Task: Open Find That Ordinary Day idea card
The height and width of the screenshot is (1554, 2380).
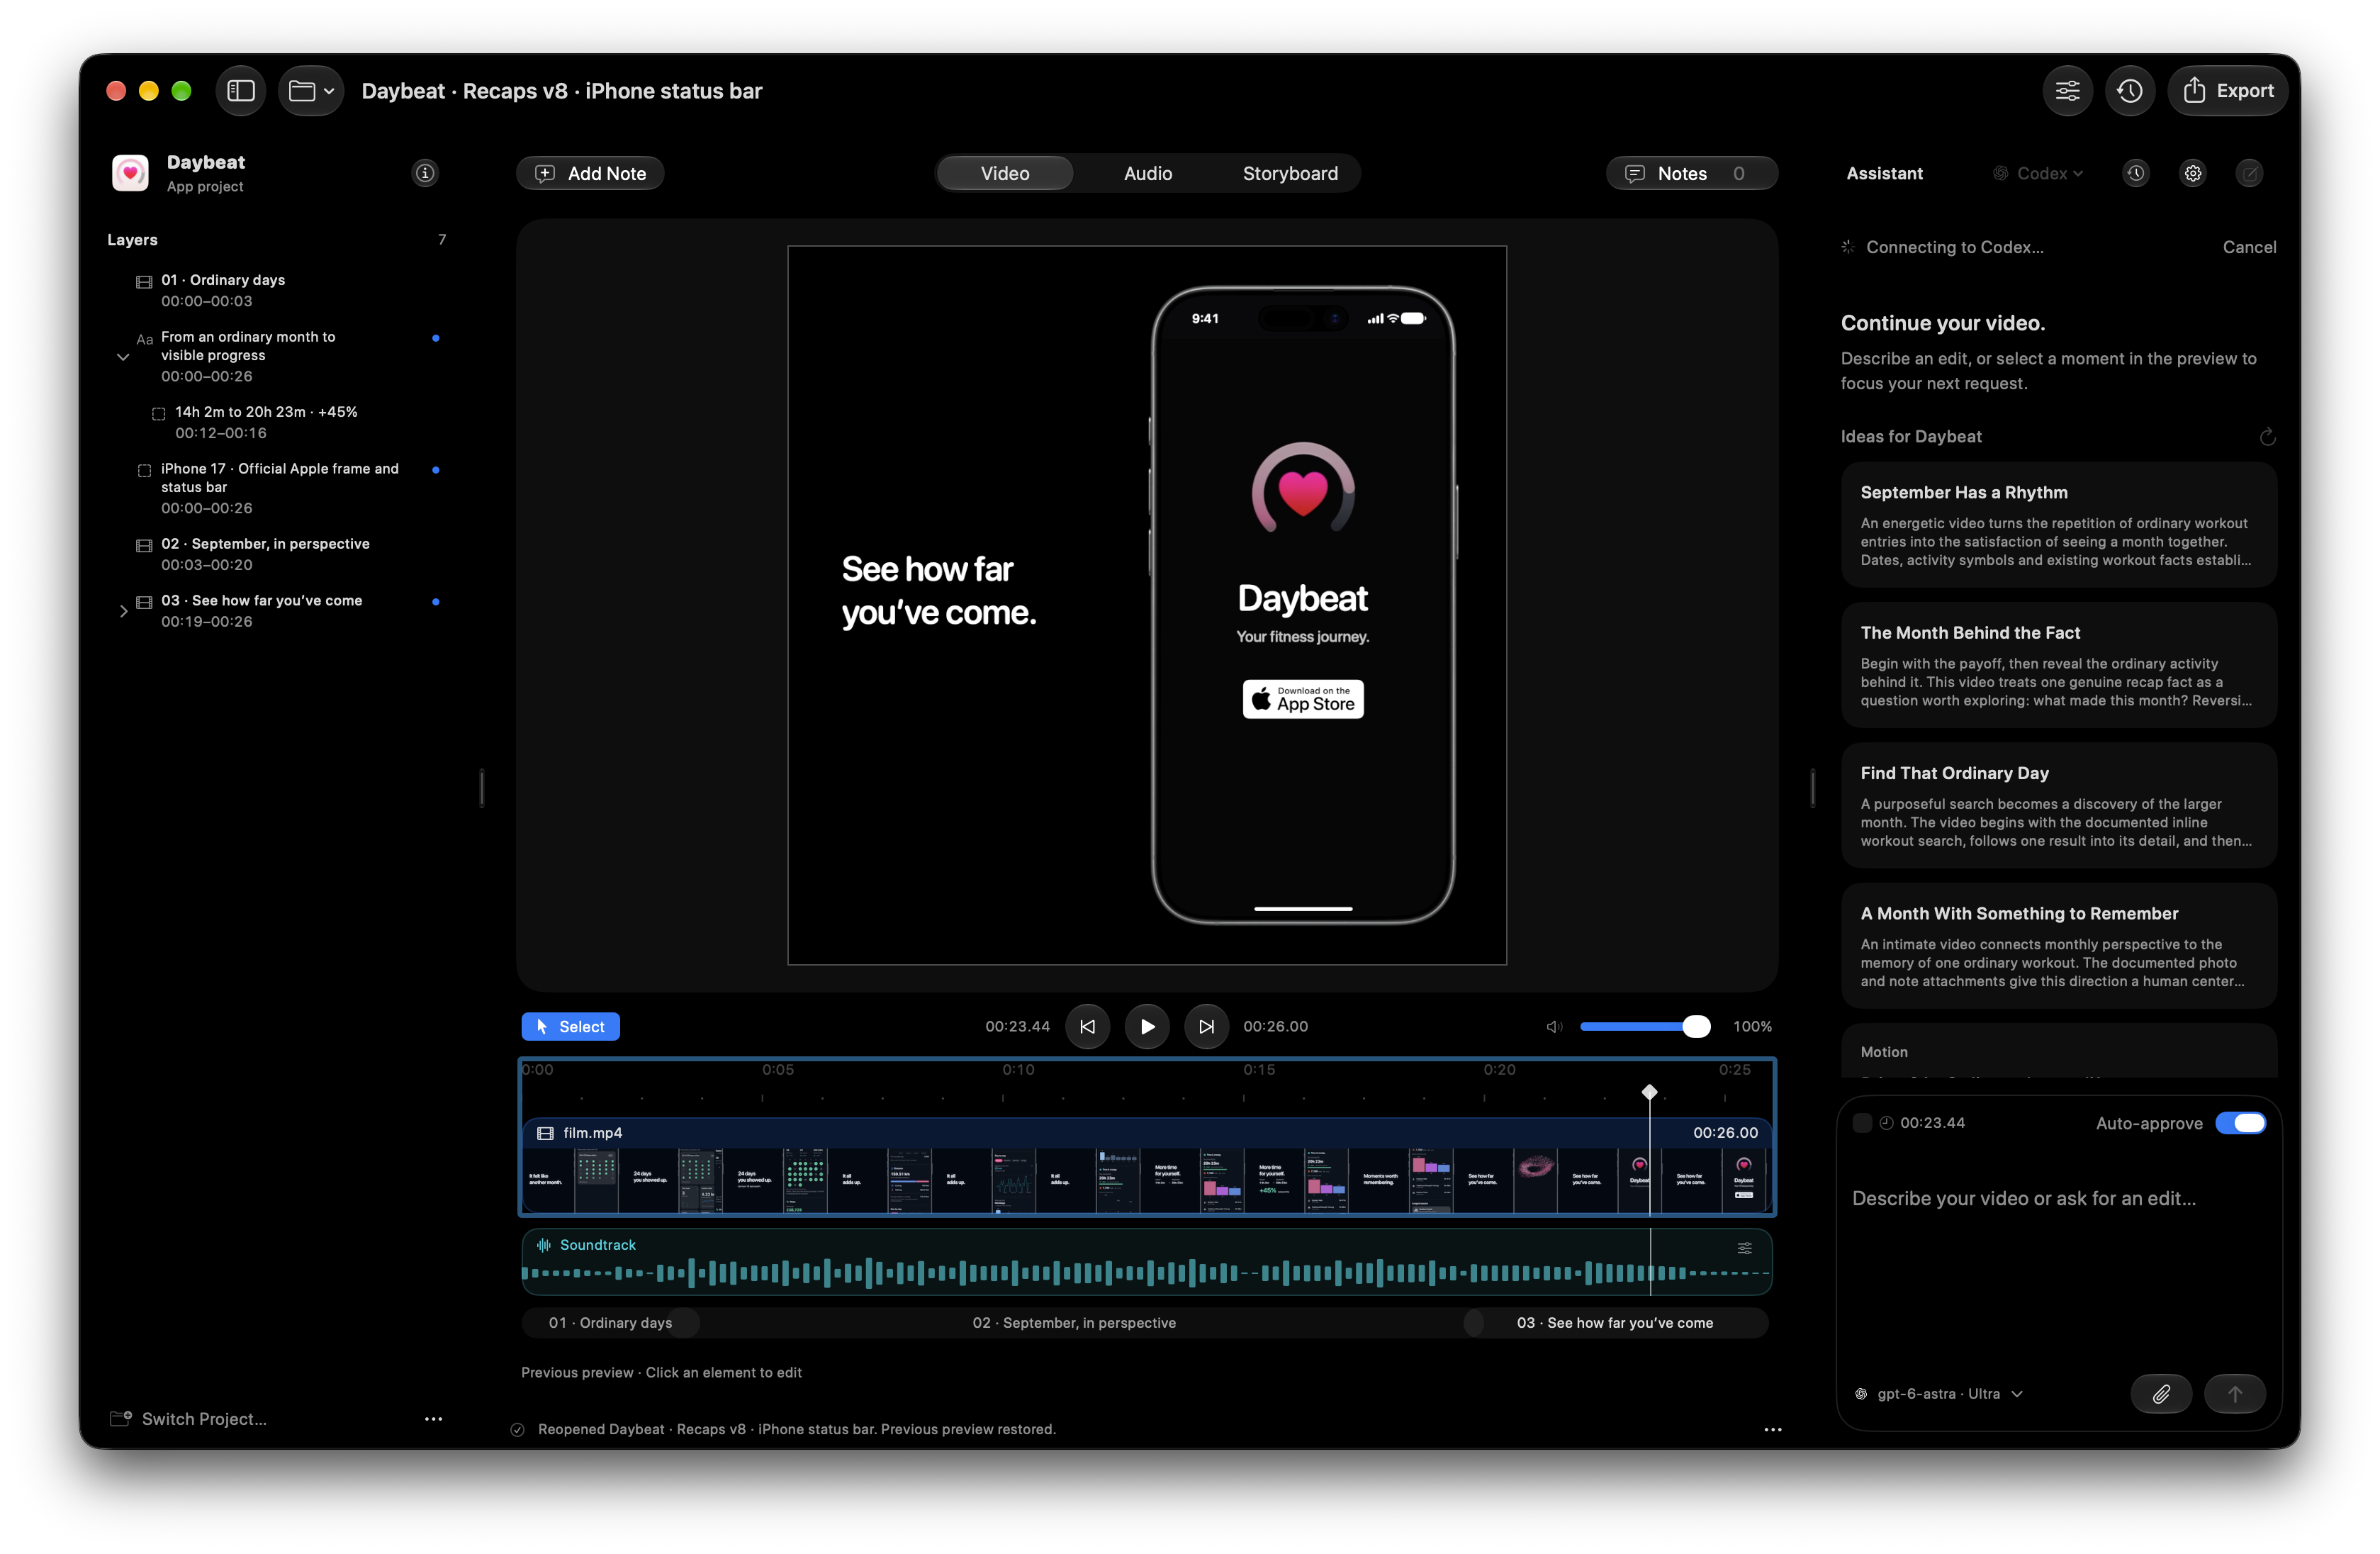Action: point(2058,805)
